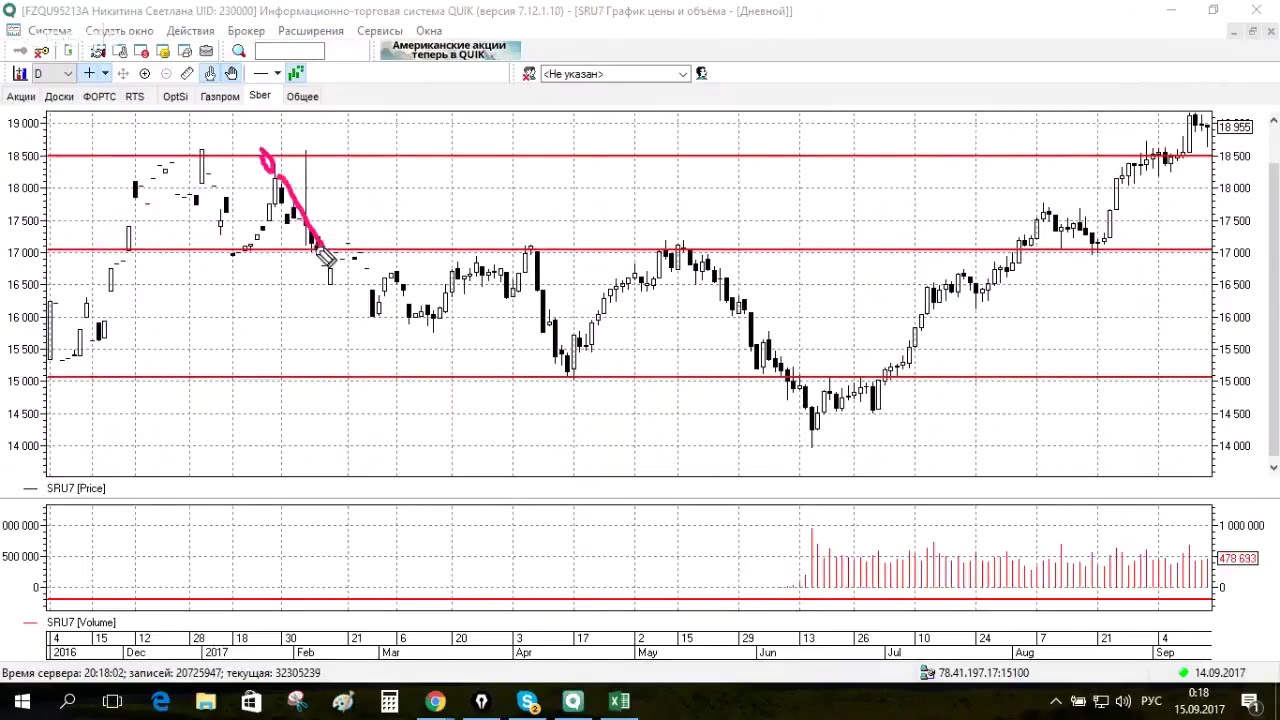Click the РУС language indicator
This screenshot has height=720, width=1280.
(x=1151, y=702)
